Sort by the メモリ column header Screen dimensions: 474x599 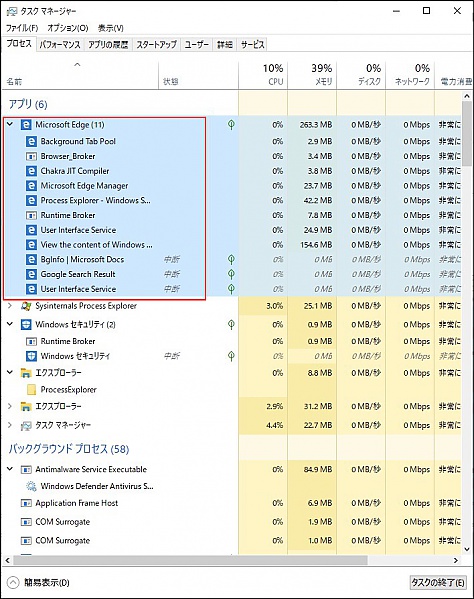click(x=312, y=75)
